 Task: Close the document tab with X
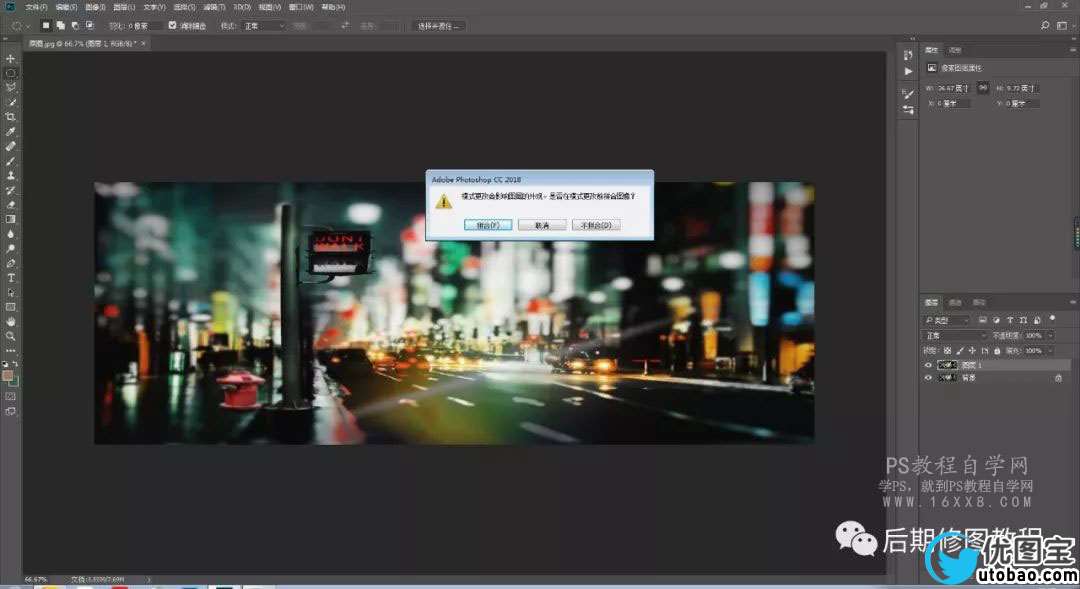[143, 43]
